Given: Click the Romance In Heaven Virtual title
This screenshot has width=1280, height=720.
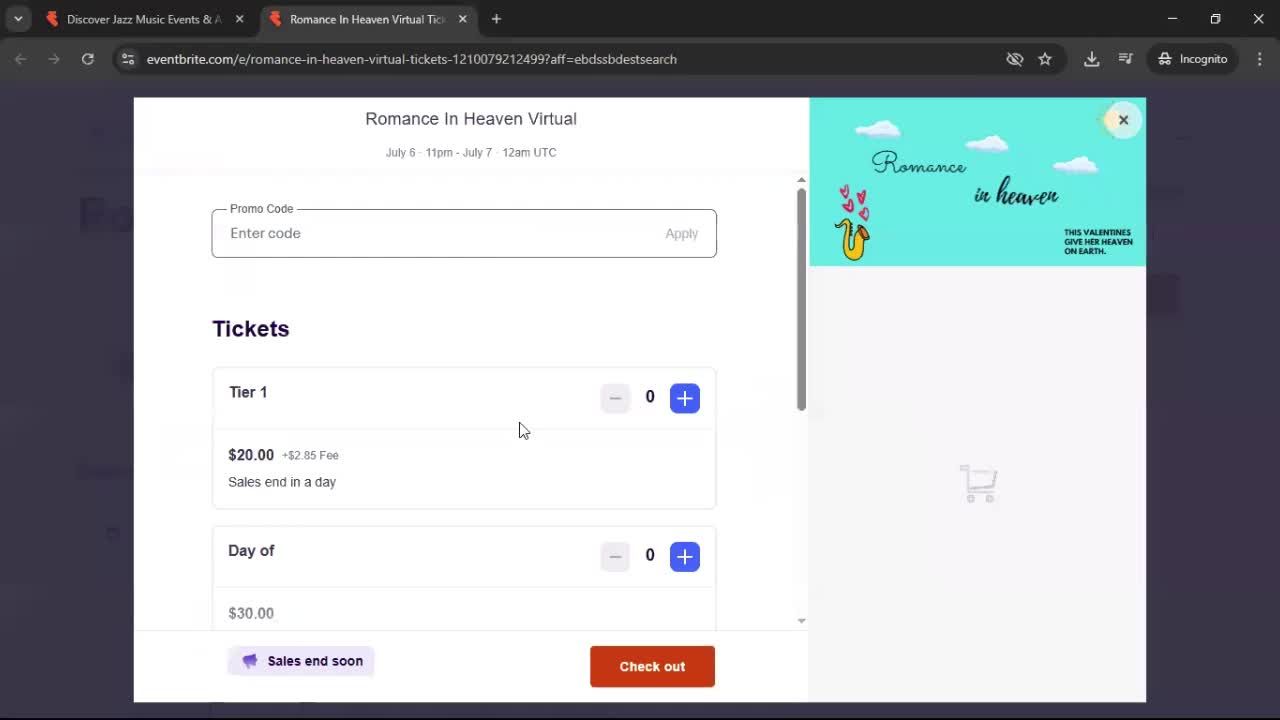Looking at the screenshot, I should click(x=471, y=119).
